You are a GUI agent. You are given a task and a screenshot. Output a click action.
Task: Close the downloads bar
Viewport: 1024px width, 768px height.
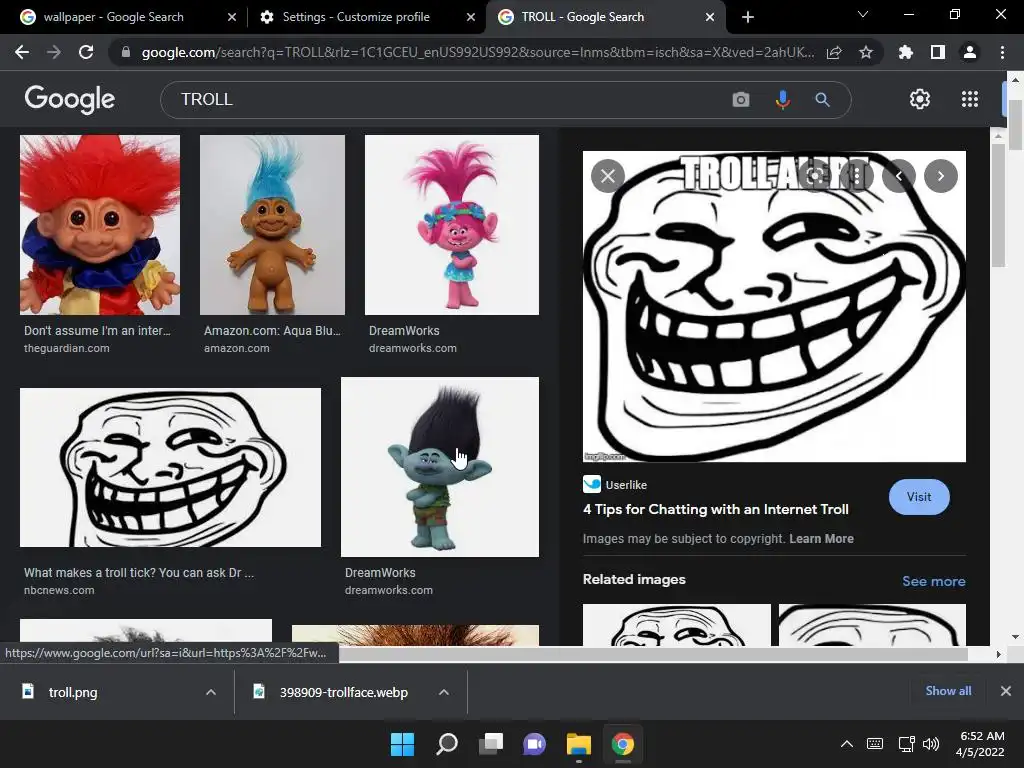[1006, 690]
